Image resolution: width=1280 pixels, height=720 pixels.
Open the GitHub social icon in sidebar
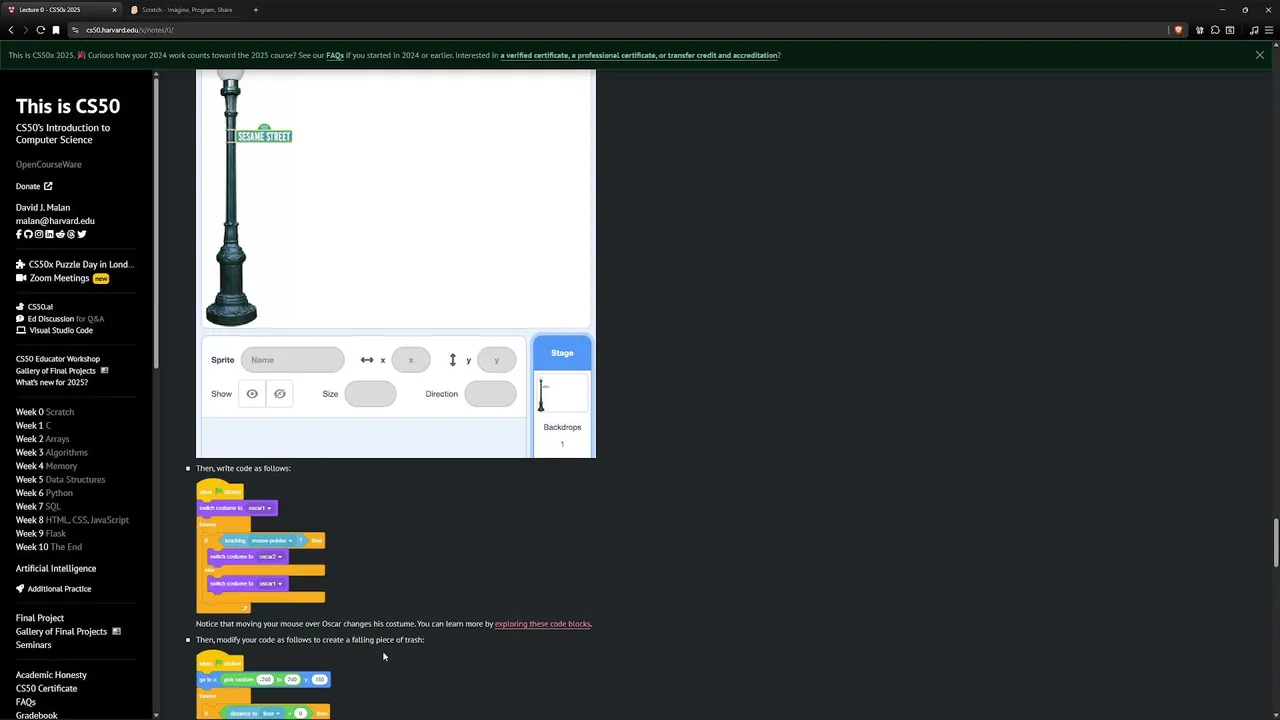[x=28, y=234]
